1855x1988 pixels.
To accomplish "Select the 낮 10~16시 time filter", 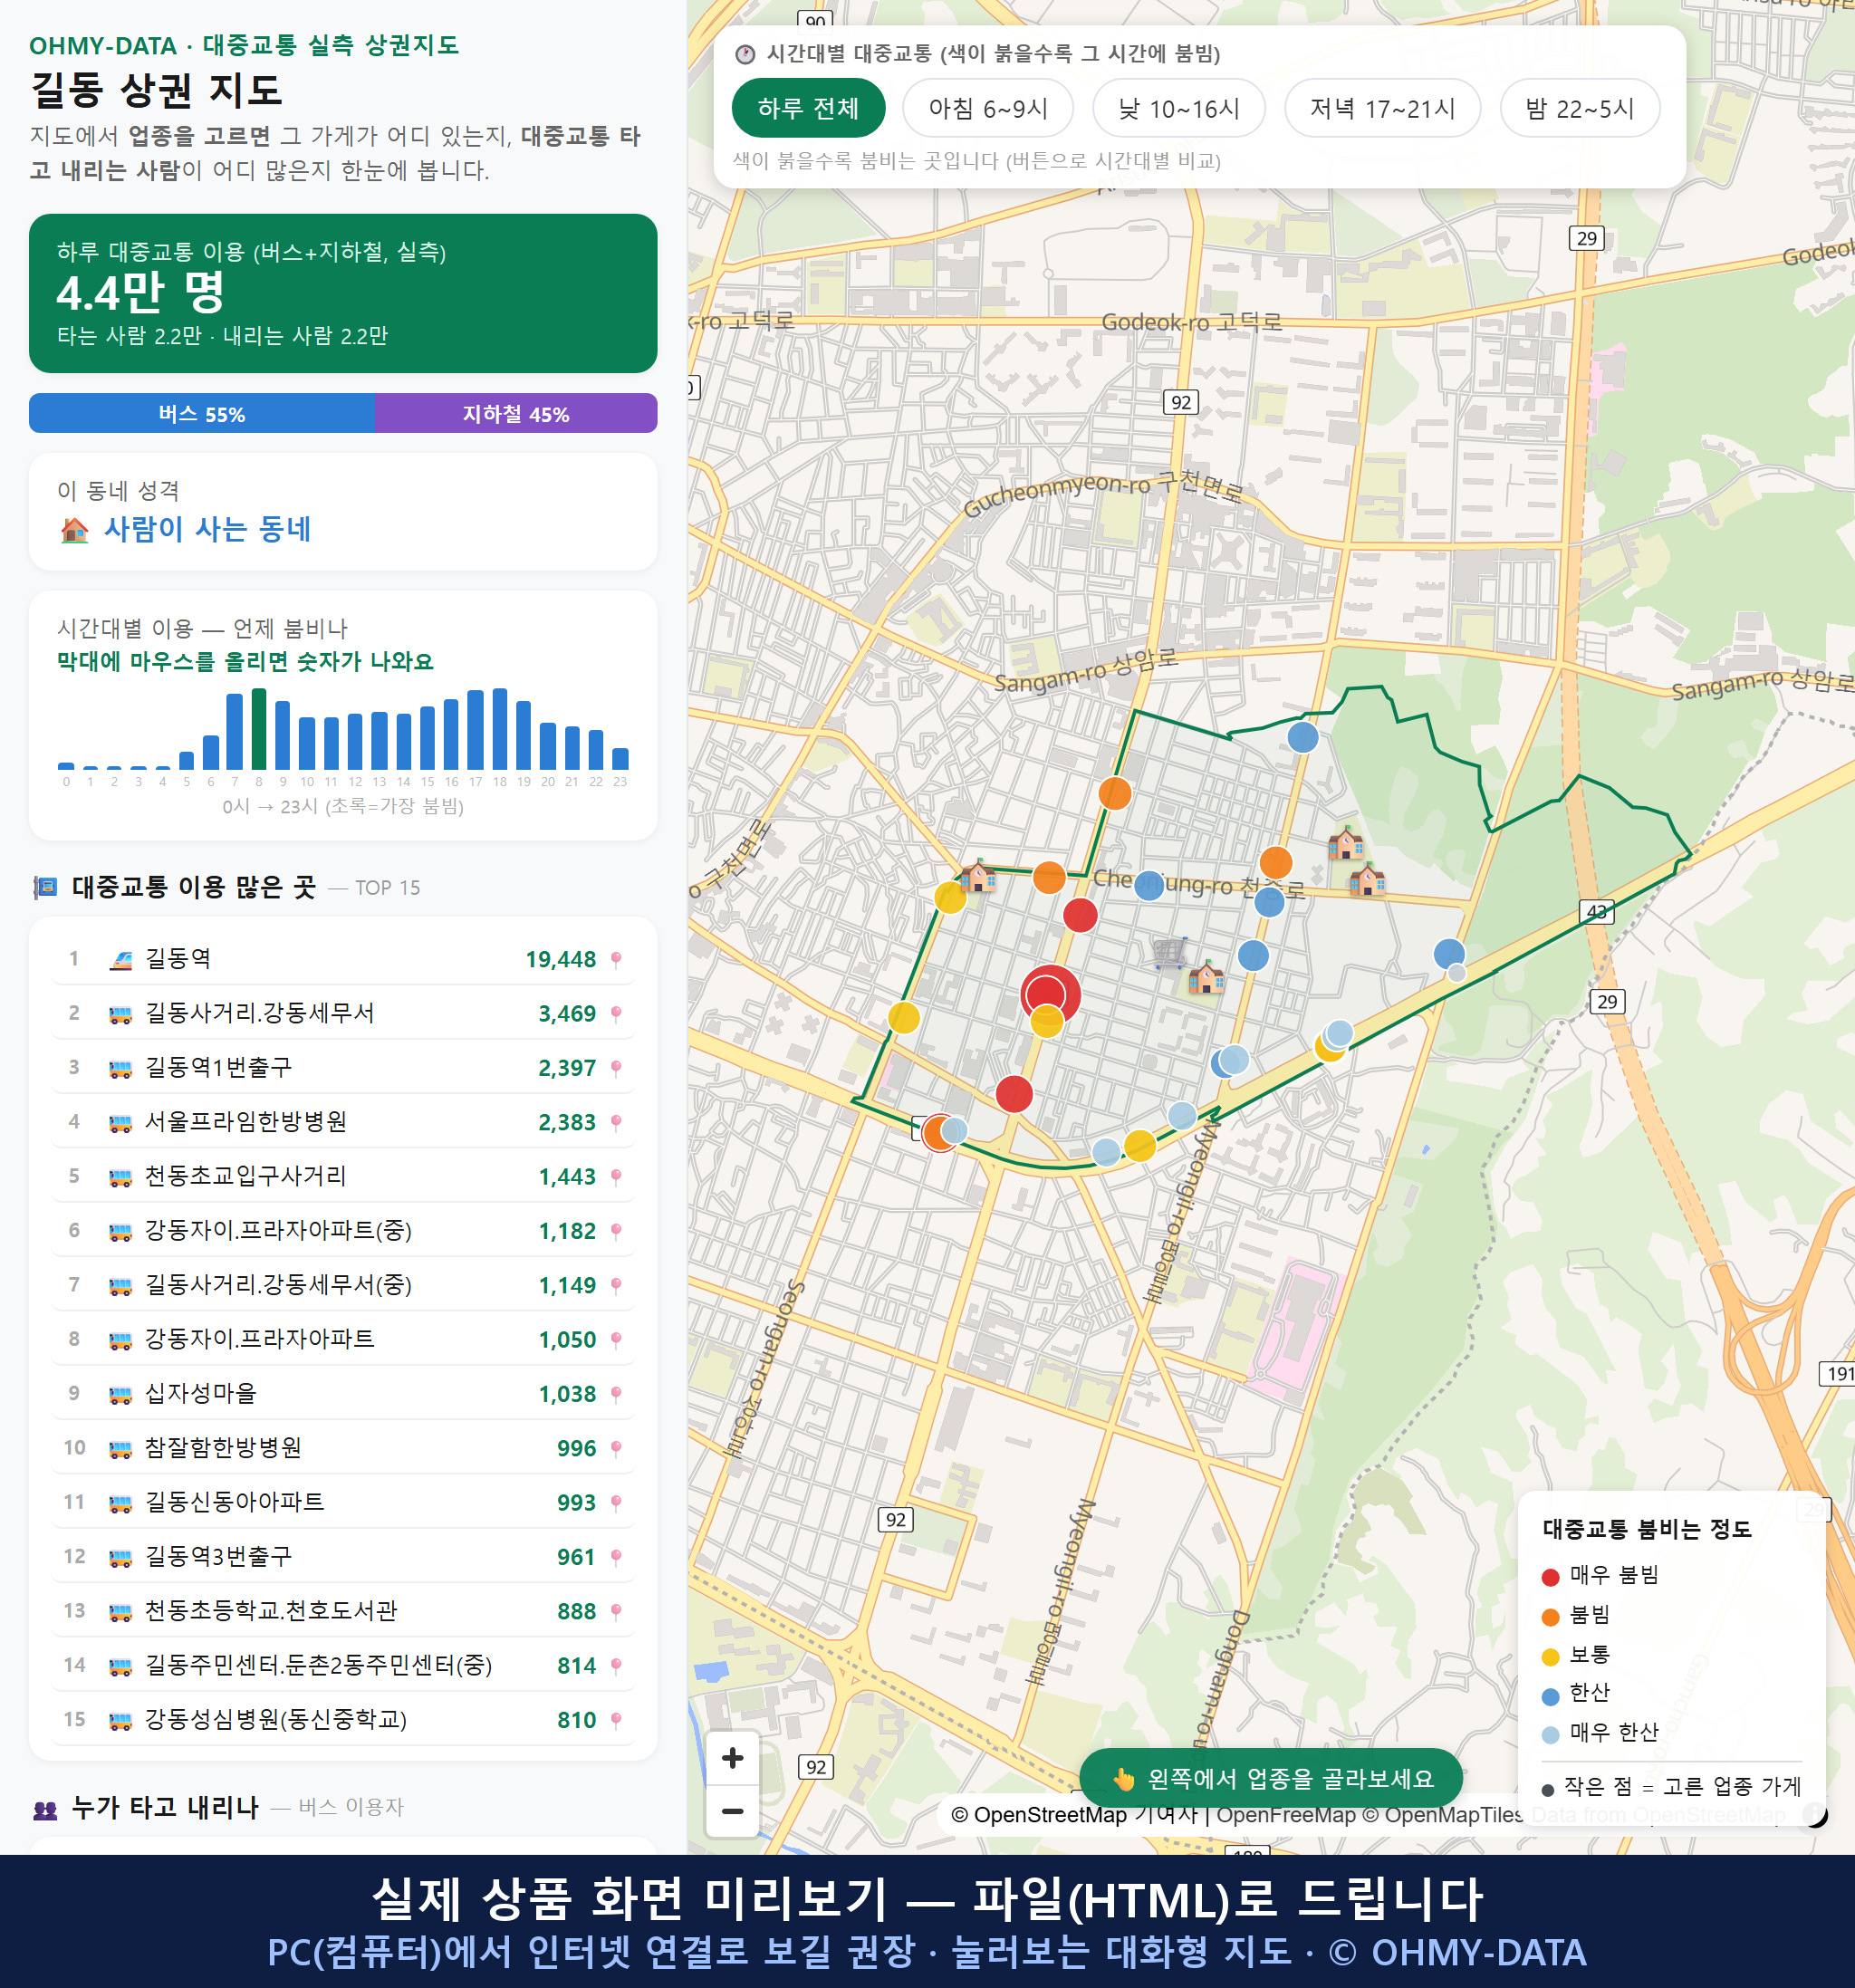I will [x=1179, y=108].
